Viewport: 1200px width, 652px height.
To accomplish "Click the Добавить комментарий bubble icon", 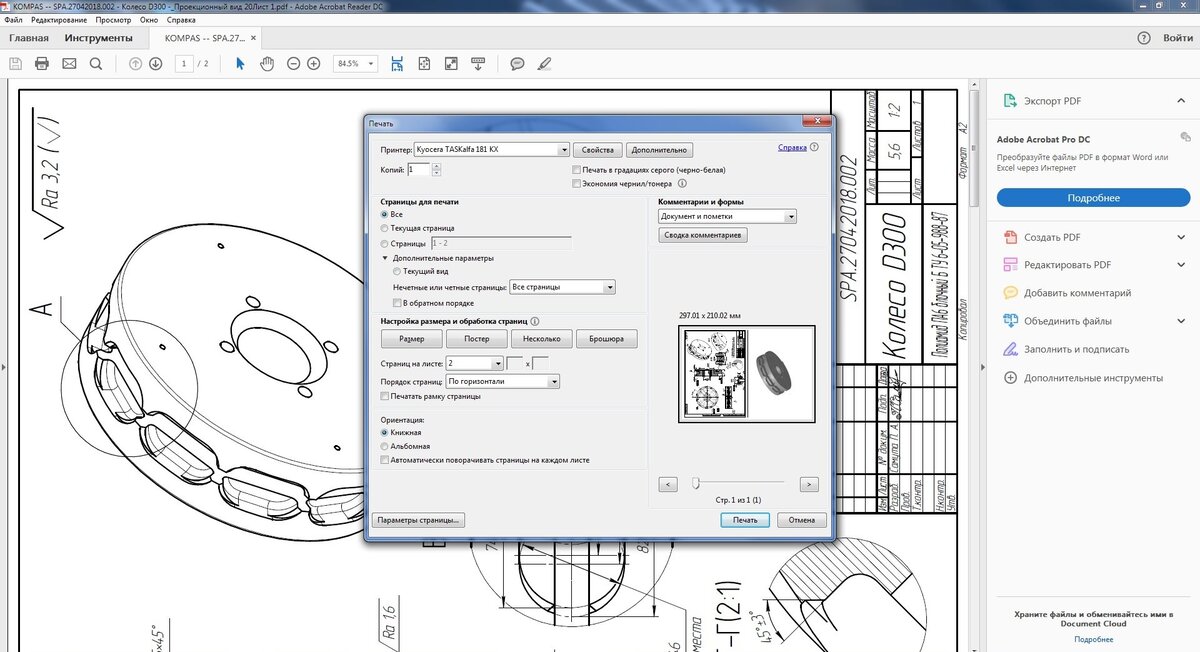I will coord(1009,293).
